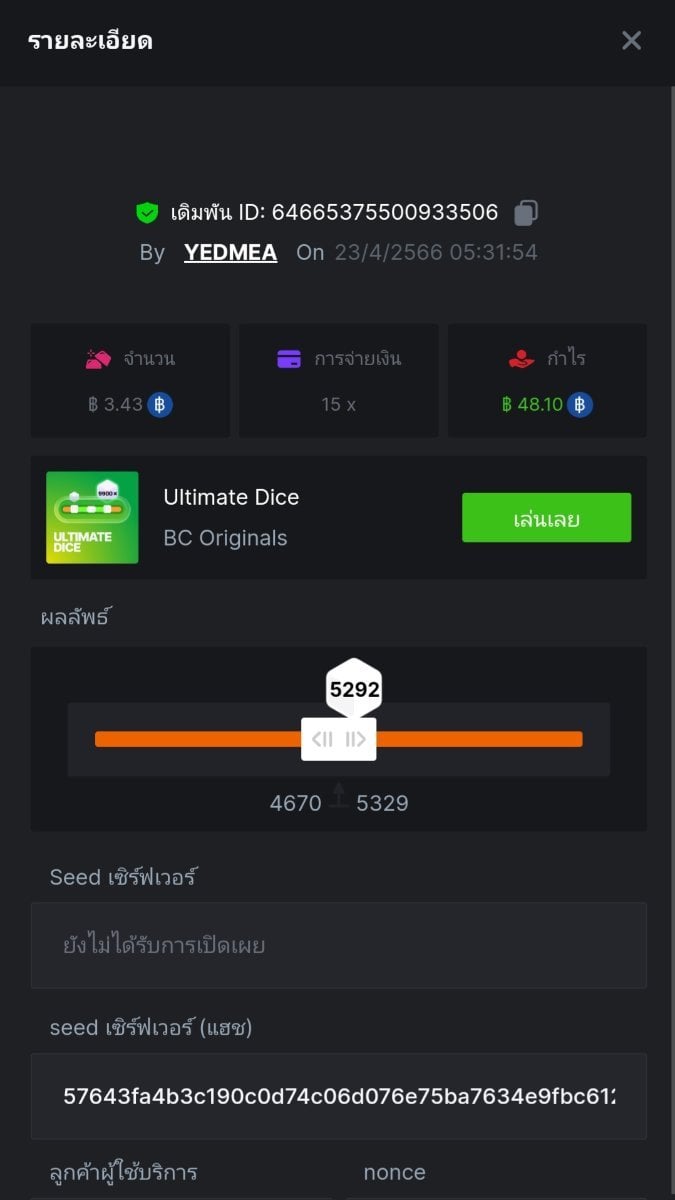
Task: Click the purple payout card icon
Action: (288, 360)
